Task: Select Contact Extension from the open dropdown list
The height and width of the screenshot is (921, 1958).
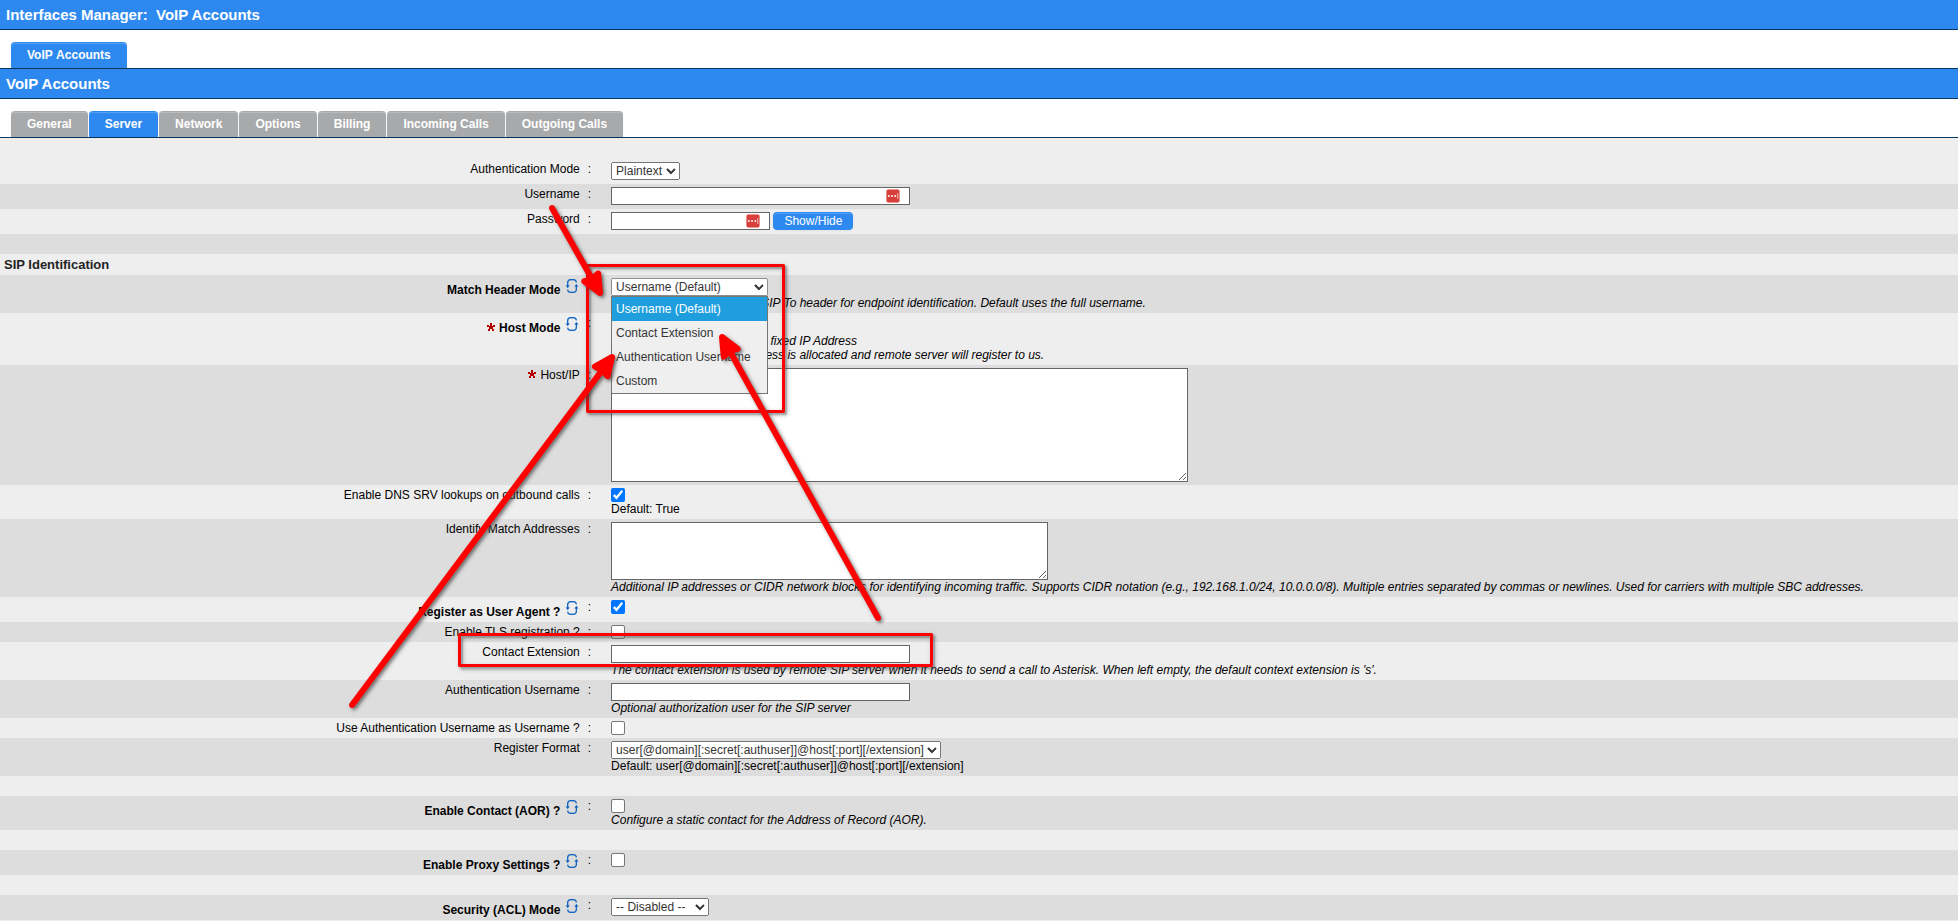Action: pyautogui.click(x=665, y=333)
